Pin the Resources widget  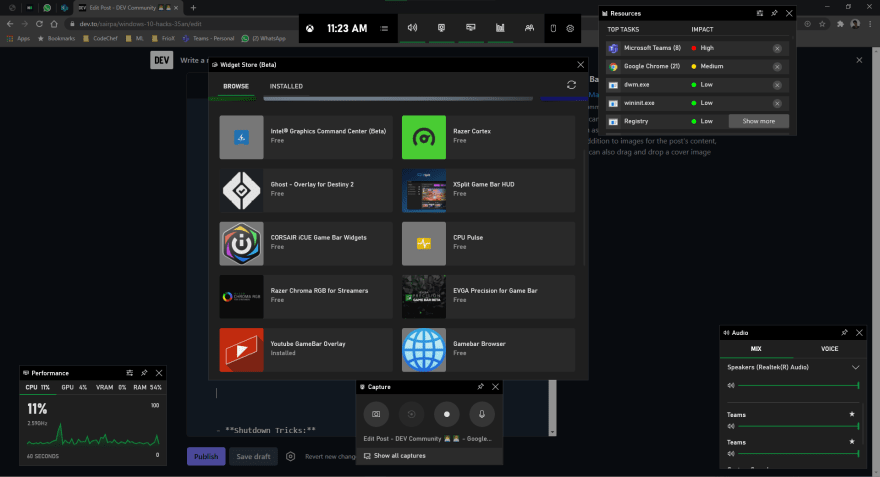774,13
